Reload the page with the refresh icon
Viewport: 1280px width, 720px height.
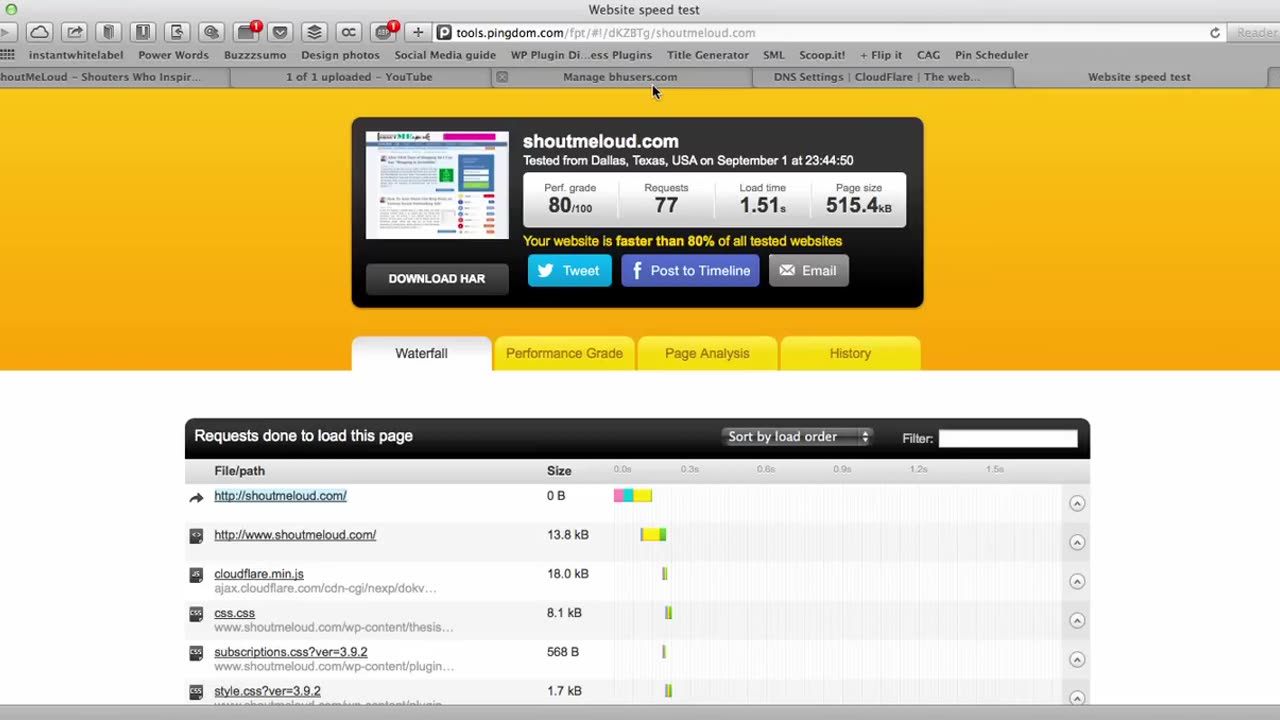(x=1215, y=33)
